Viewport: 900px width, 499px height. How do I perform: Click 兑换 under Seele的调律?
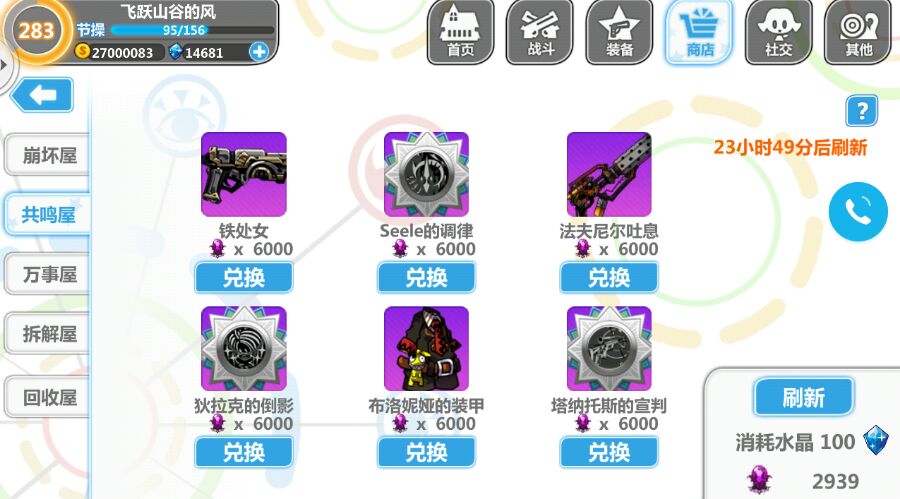pos(426,278)
